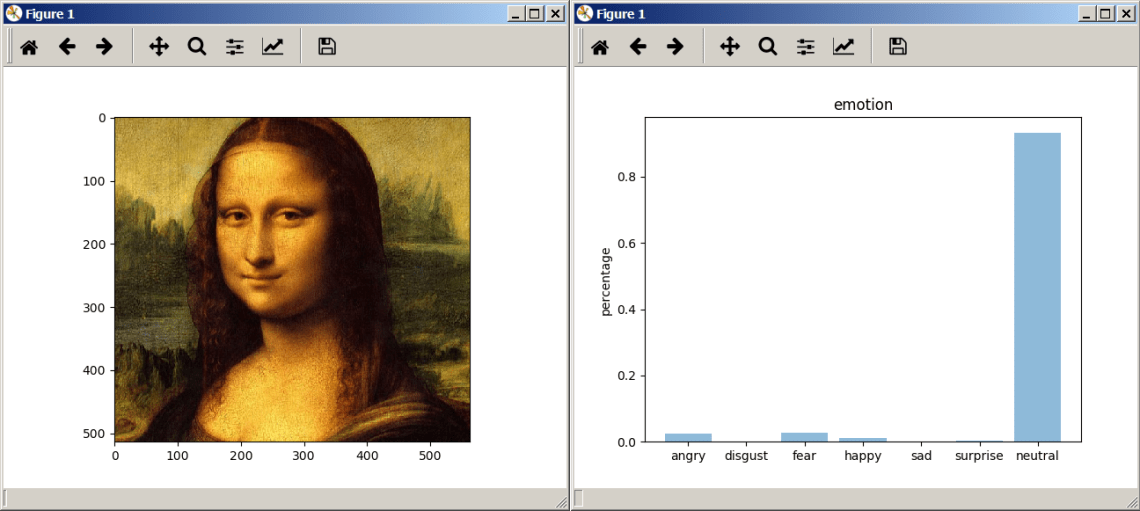Select Zoom magnifier tool in emotion figure
The image size is (1140, 511).
pos(767,47)
